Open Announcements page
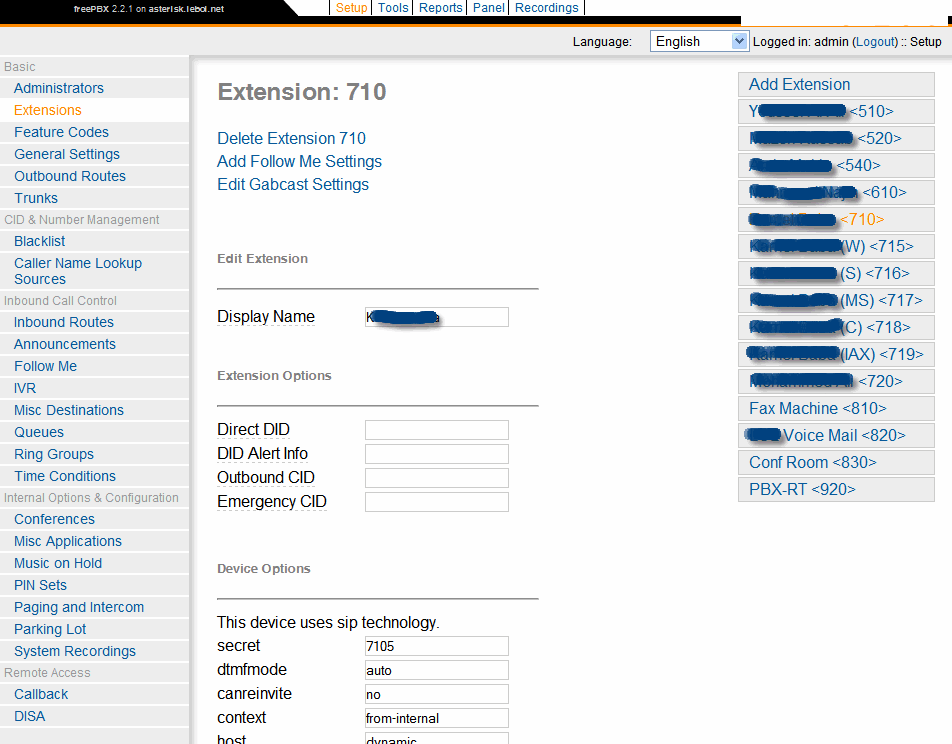 [65, 344]
